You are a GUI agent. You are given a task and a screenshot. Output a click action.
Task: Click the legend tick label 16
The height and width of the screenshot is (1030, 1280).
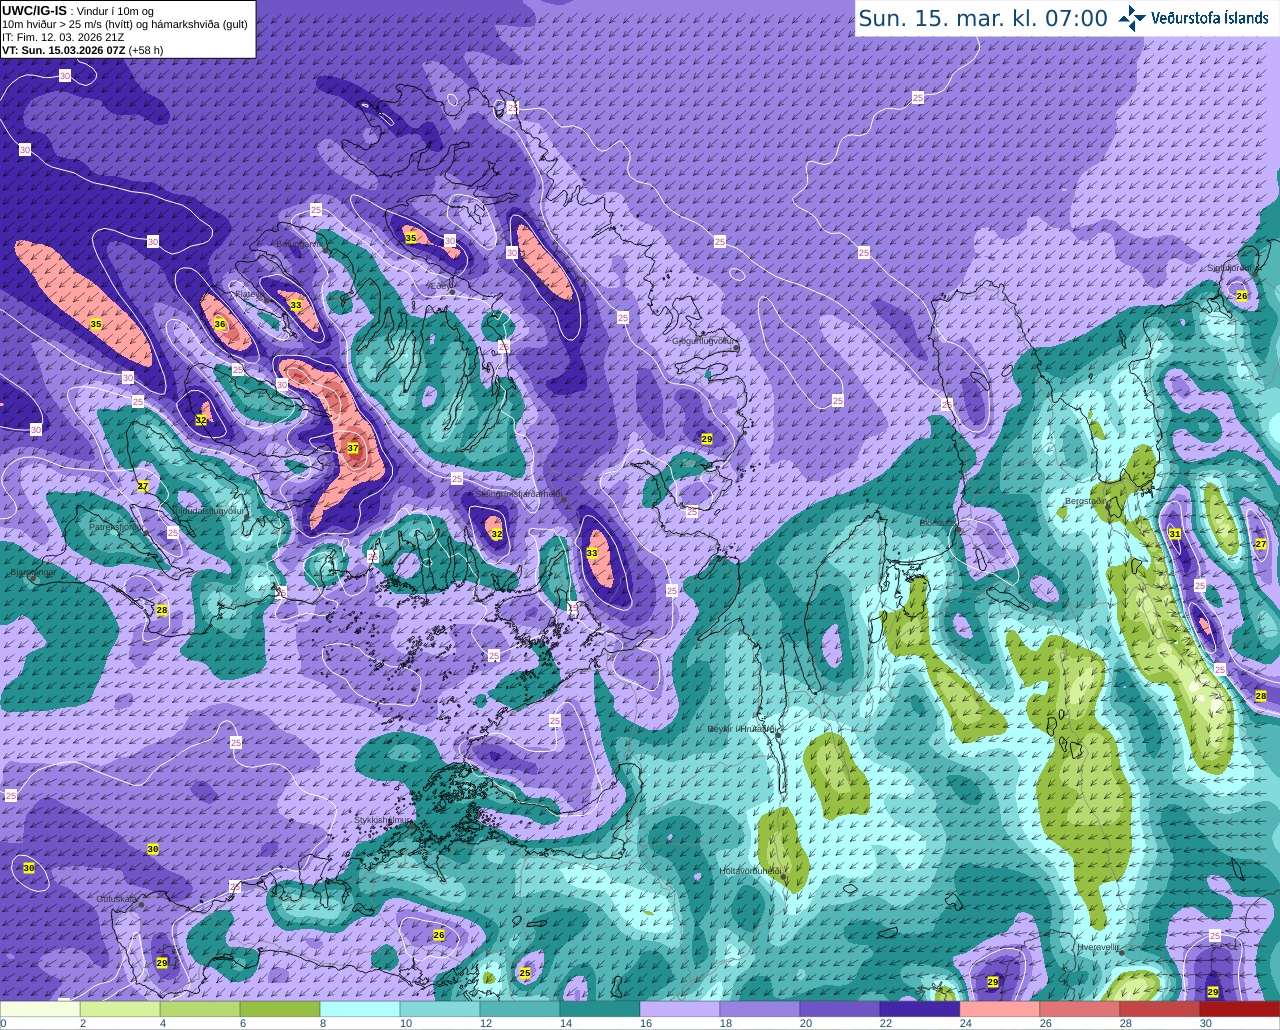coord(646,1023)
